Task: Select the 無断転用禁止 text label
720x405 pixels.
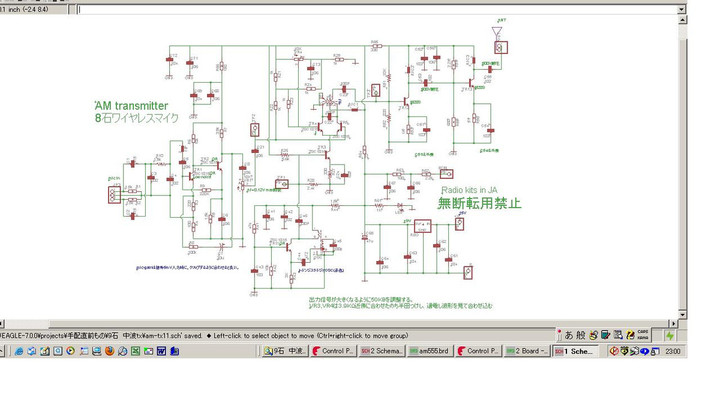Action: [478, 204]
